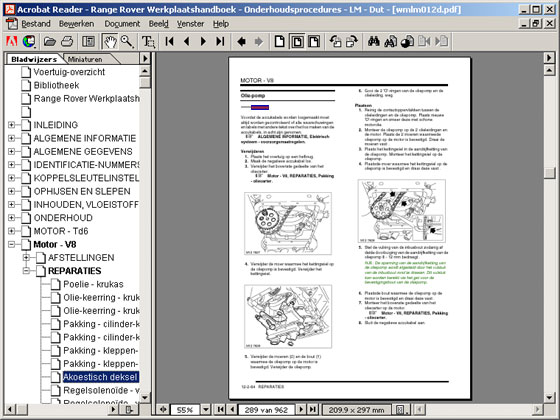Open Find with binoculars icon

pyautogui.click(x=374, y=41)
